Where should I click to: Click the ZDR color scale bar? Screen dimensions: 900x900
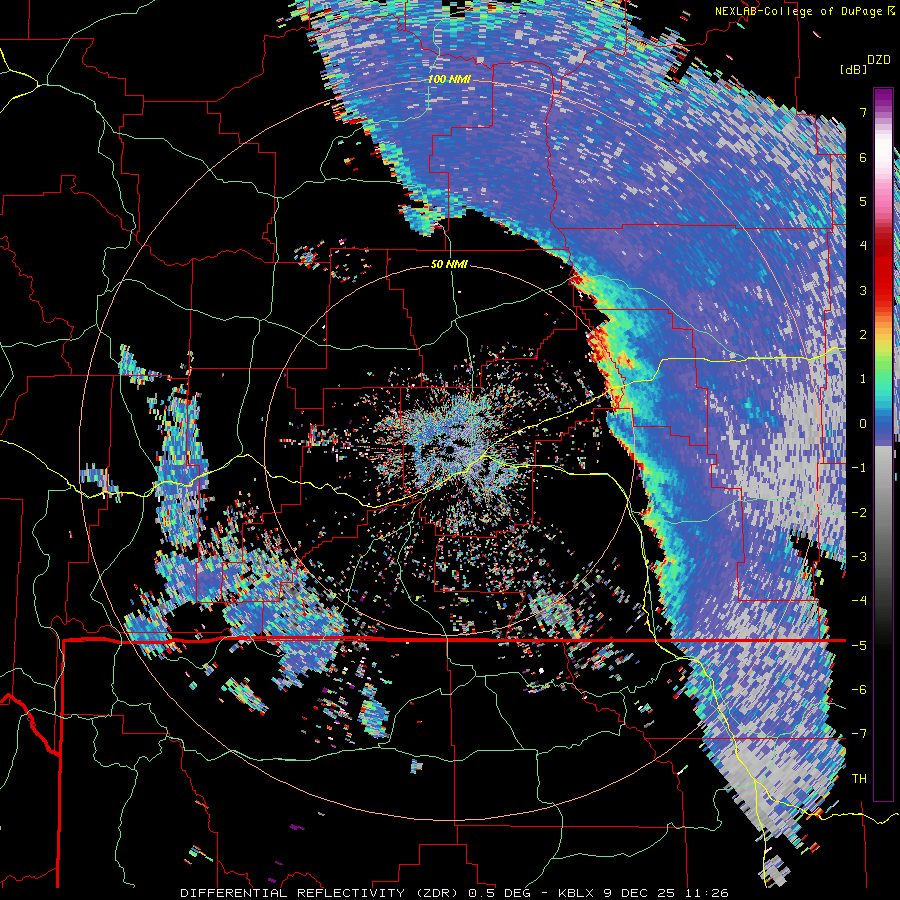coord(883,444)
